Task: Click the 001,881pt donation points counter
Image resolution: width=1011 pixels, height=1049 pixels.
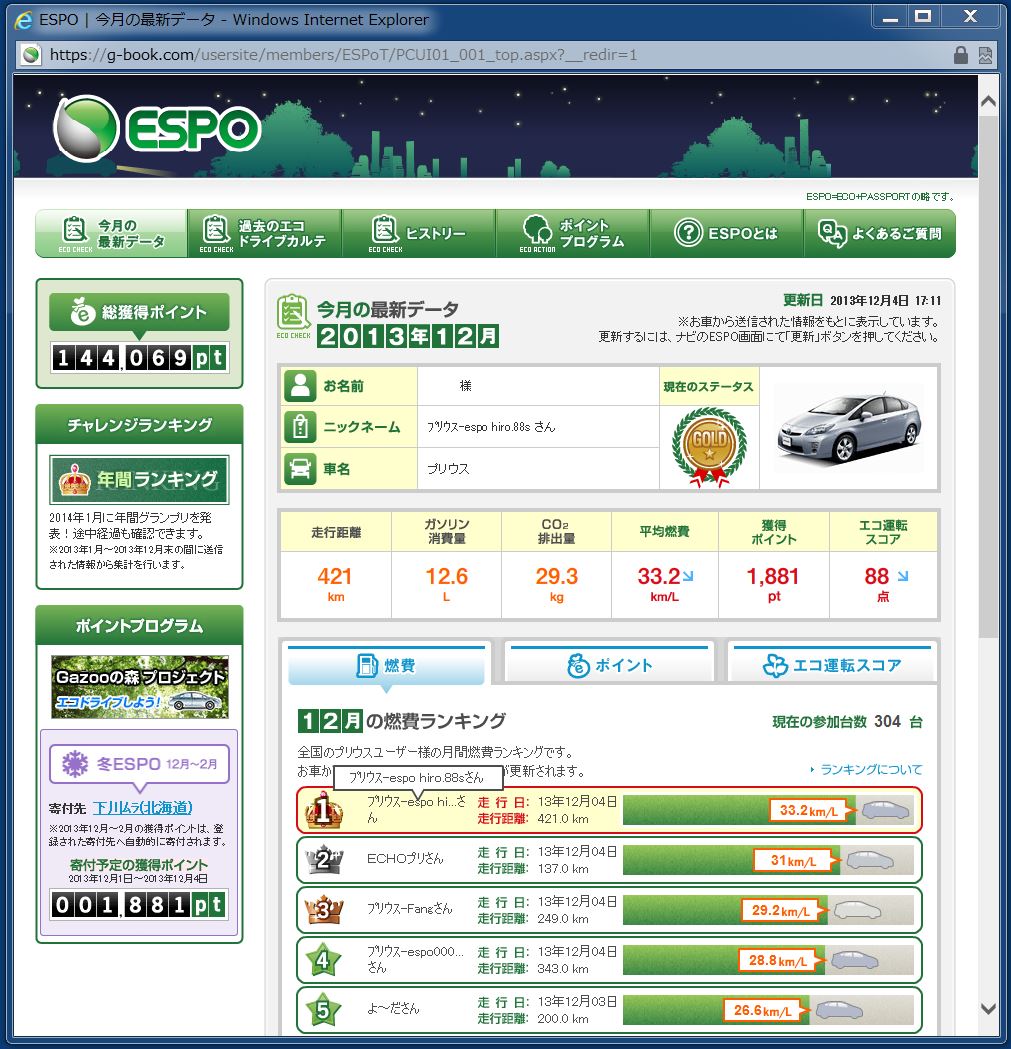Action: [x=139, y=905]
